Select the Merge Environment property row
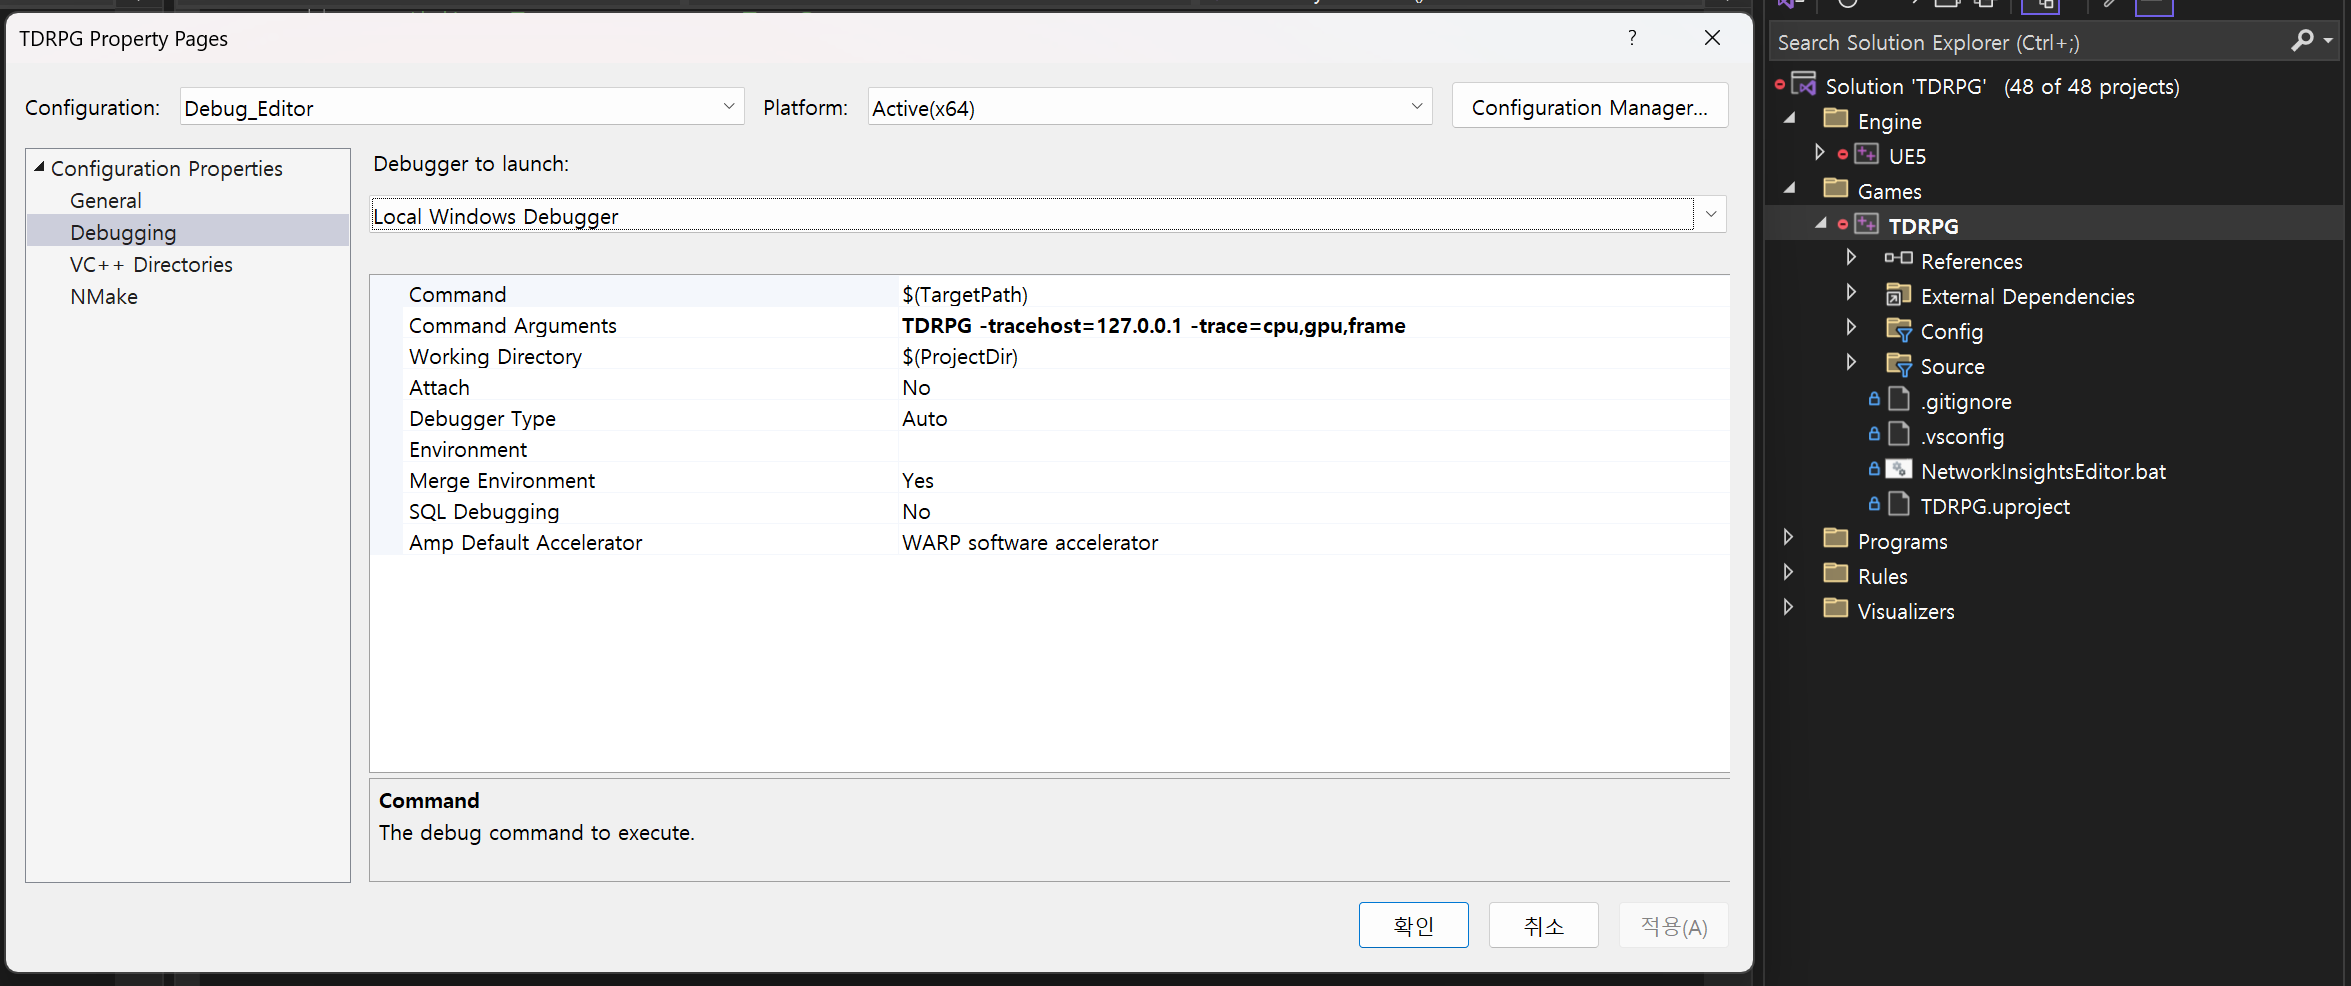The image size is (2351, 986). point(1050,480)
